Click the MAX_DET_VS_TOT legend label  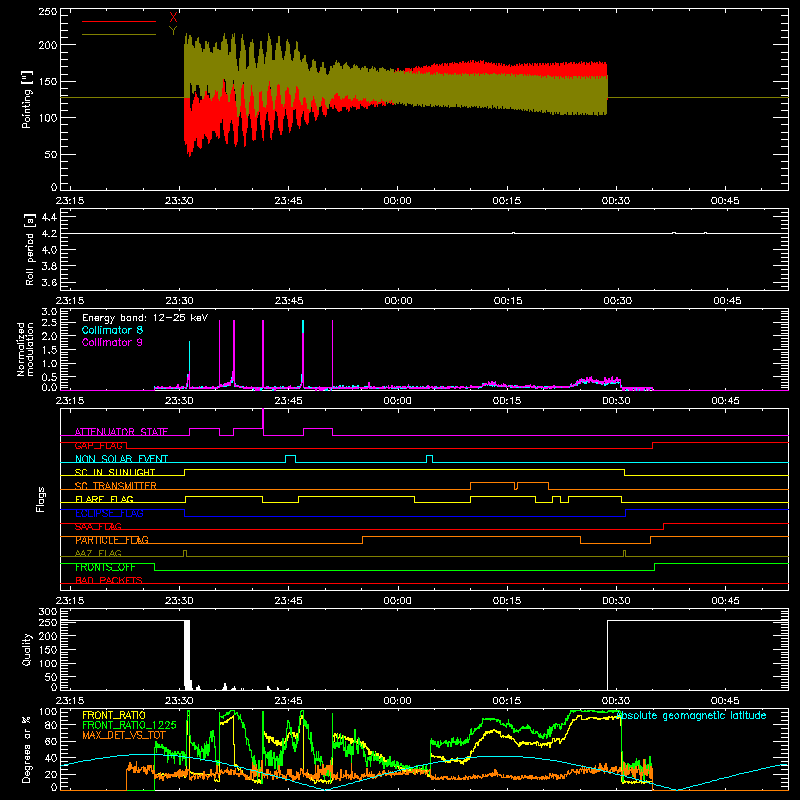[123, 735]
